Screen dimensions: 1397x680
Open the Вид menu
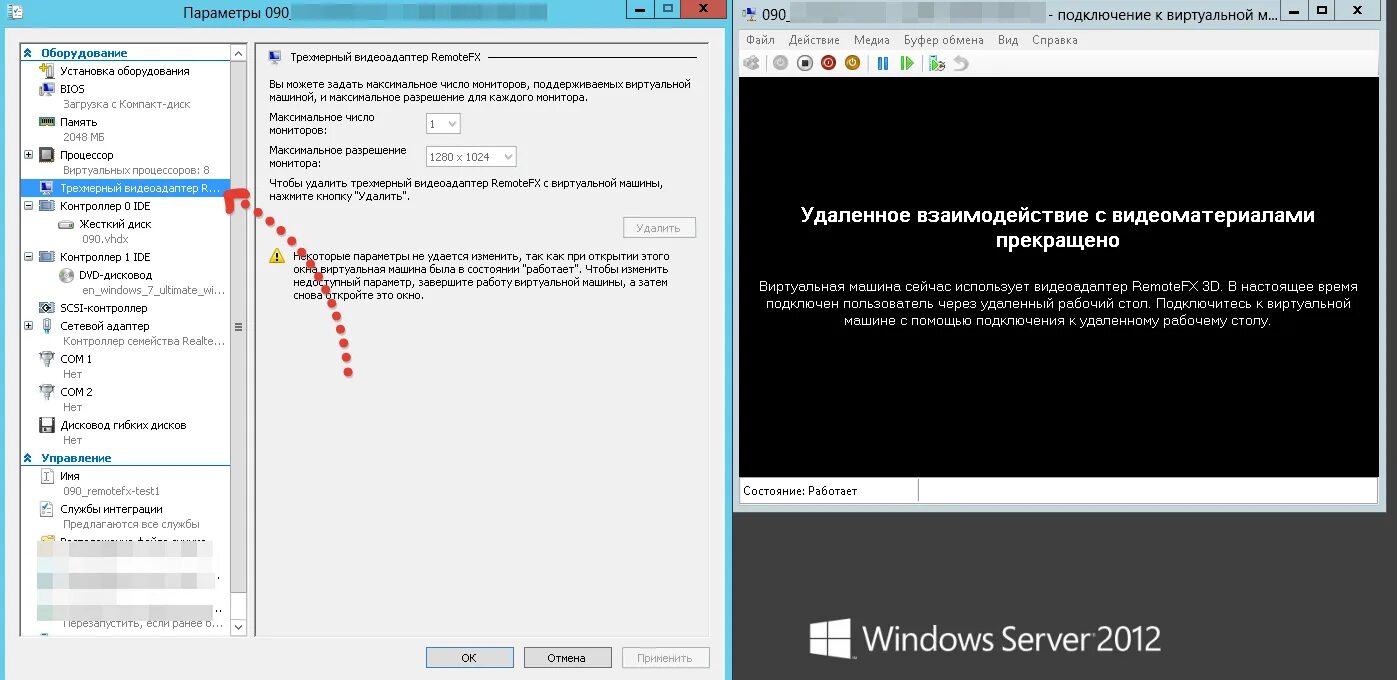pos(1008,40)
